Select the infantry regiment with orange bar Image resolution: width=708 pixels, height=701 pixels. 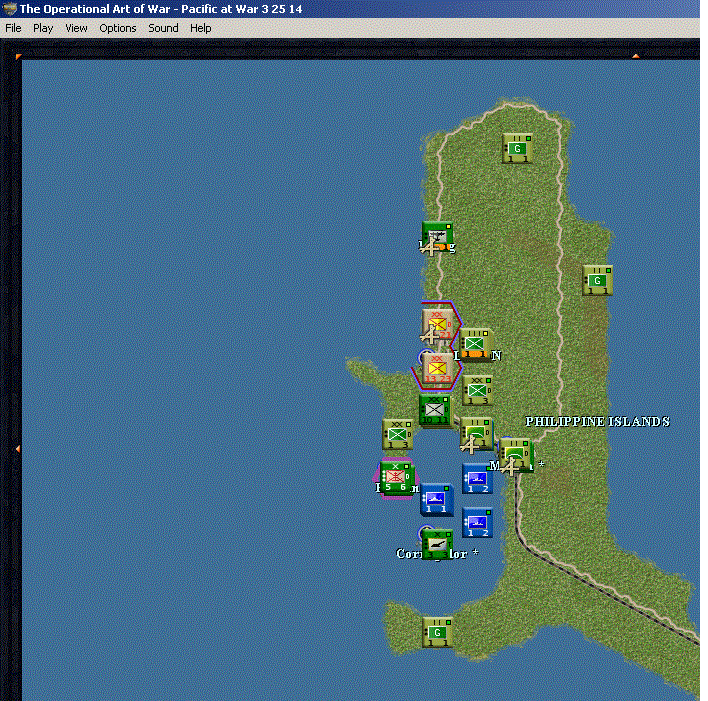tap(475, 344)
